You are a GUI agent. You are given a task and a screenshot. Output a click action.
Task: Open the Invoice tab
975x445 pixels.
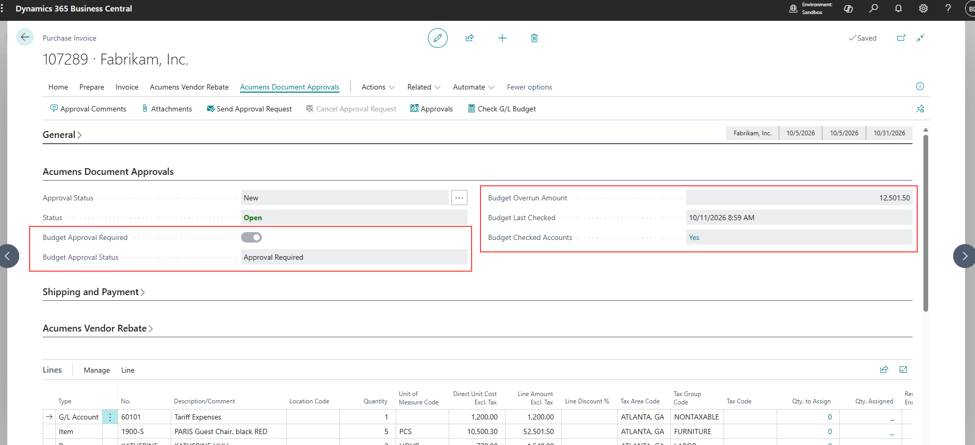(127, 87)
